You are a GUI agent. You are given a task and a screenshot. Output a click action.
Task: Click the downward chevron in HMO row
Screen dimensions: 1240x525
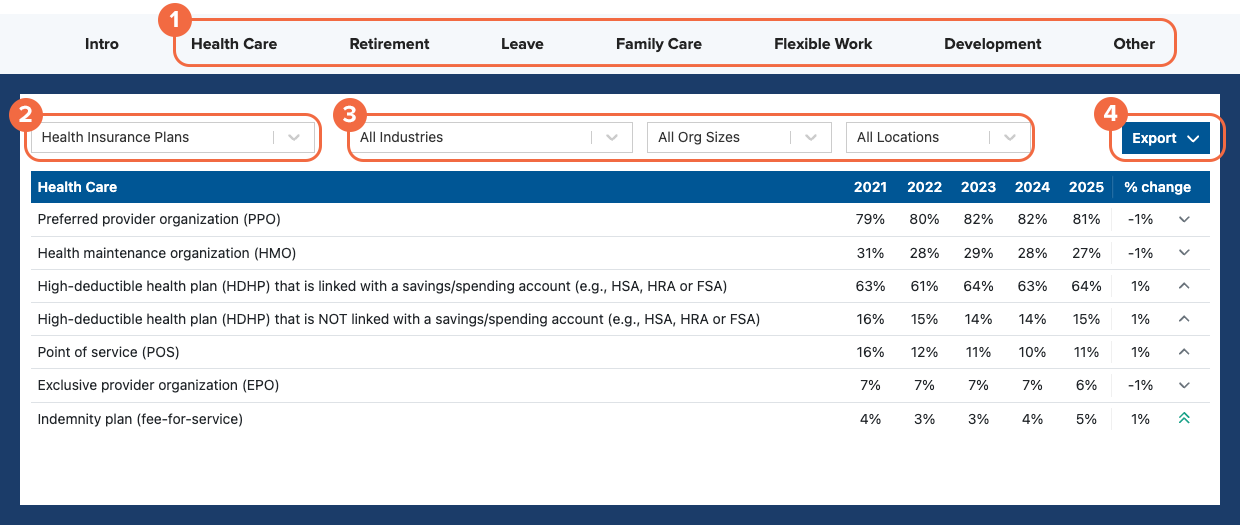(x=1184, y=253)
